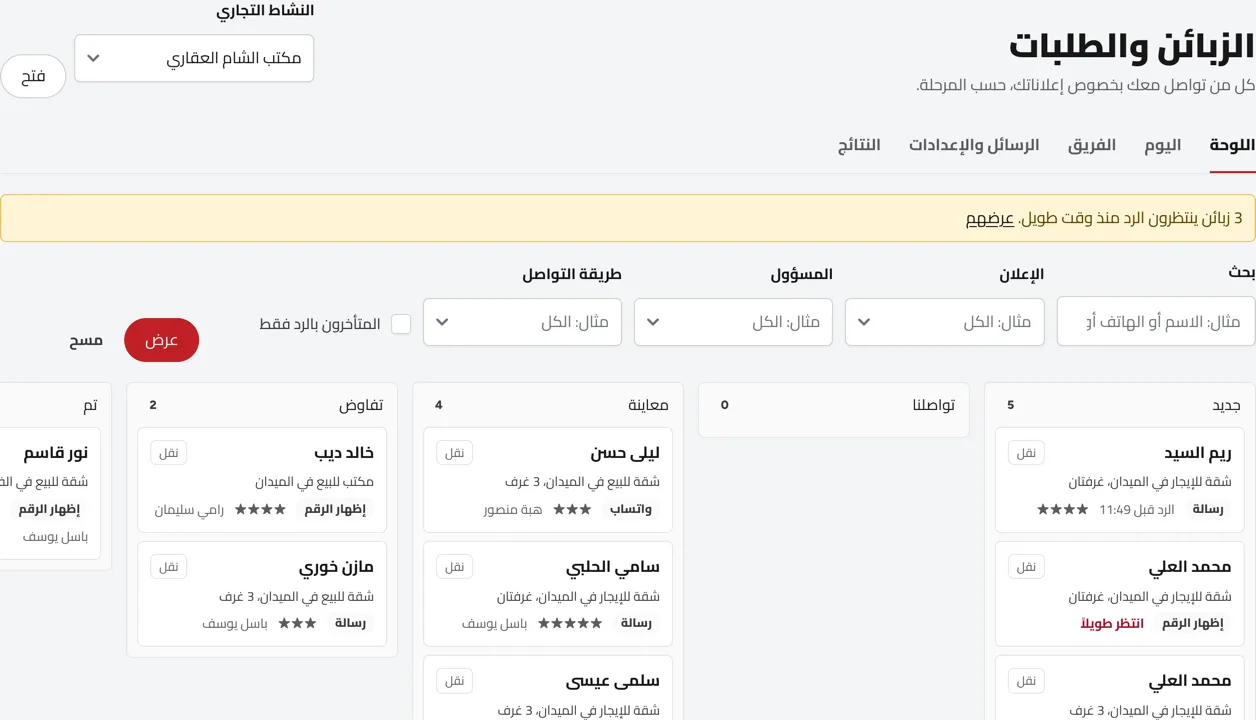Open customer name خالد ديب
Viewport: 1256px width, 720px height.
(x=344, y=453)
